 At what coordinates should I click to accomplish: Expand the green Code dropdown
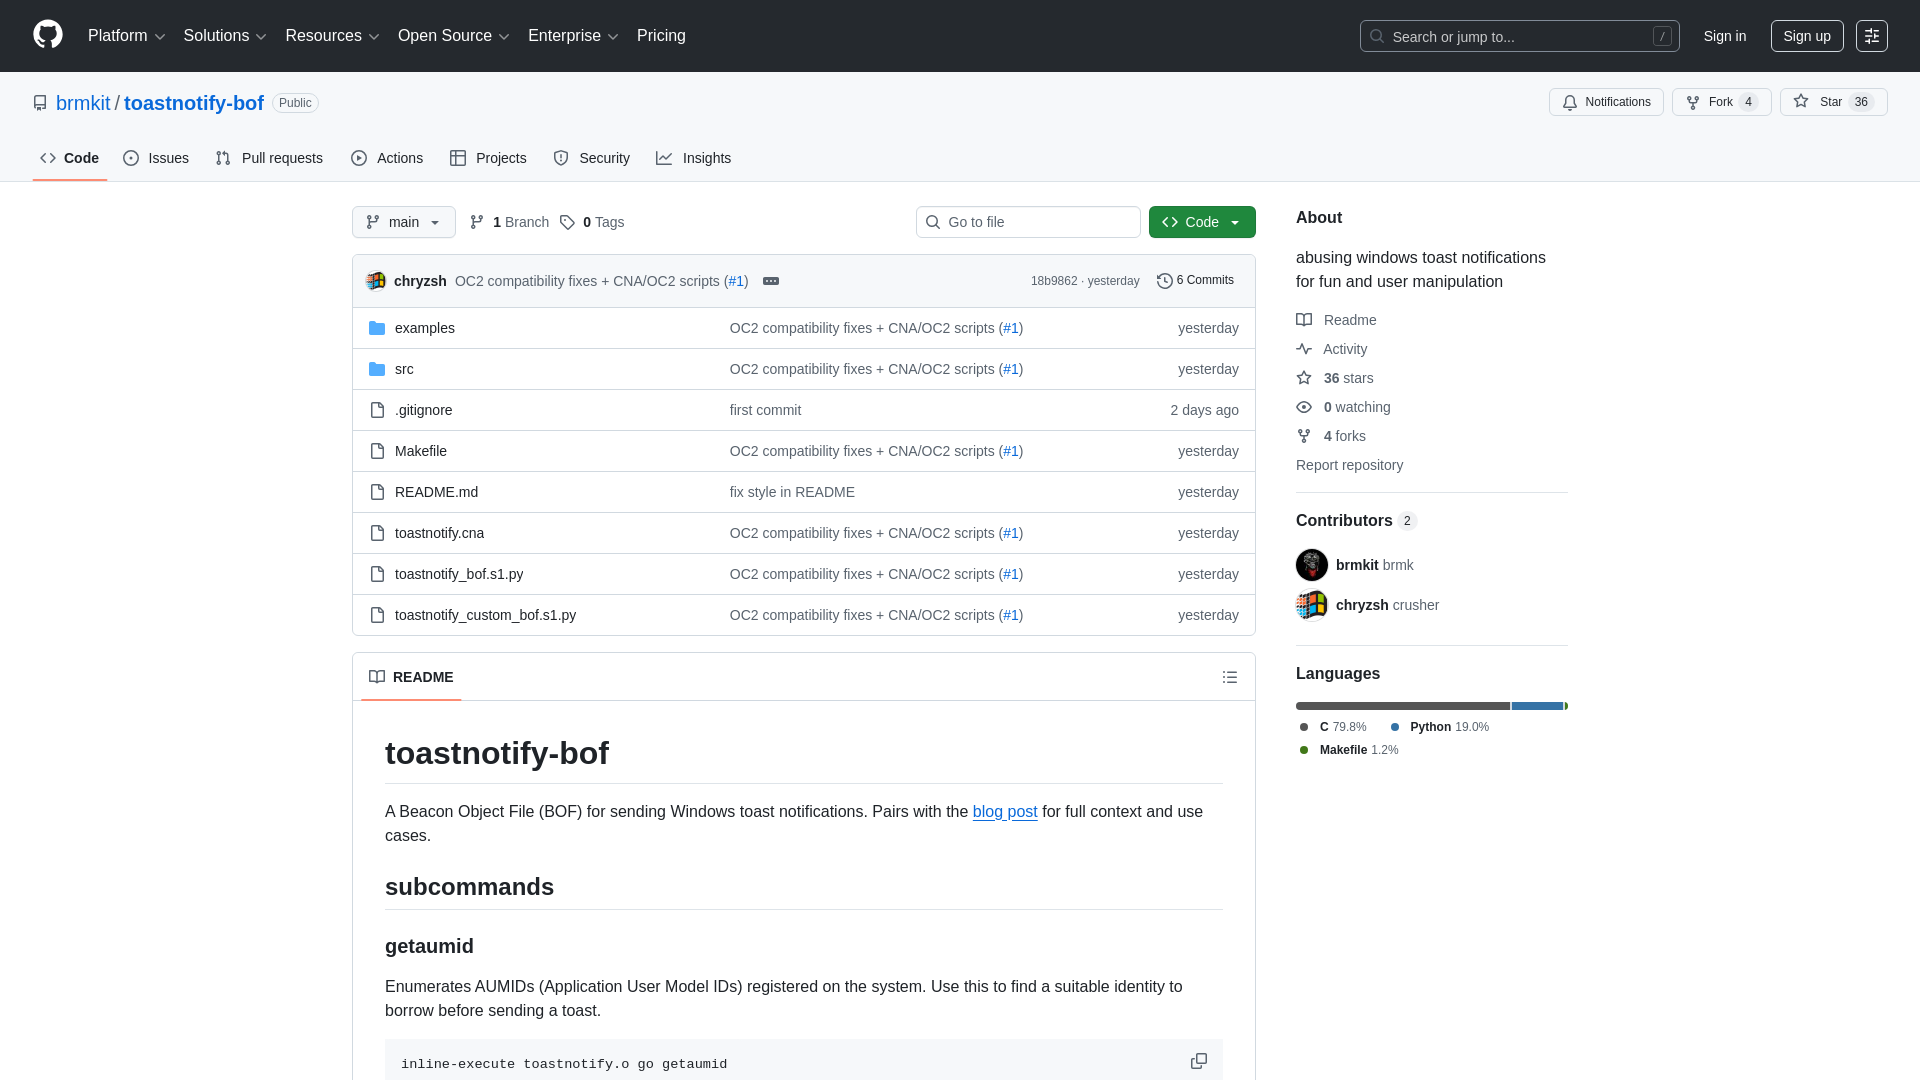click(x=1202, y=222)
